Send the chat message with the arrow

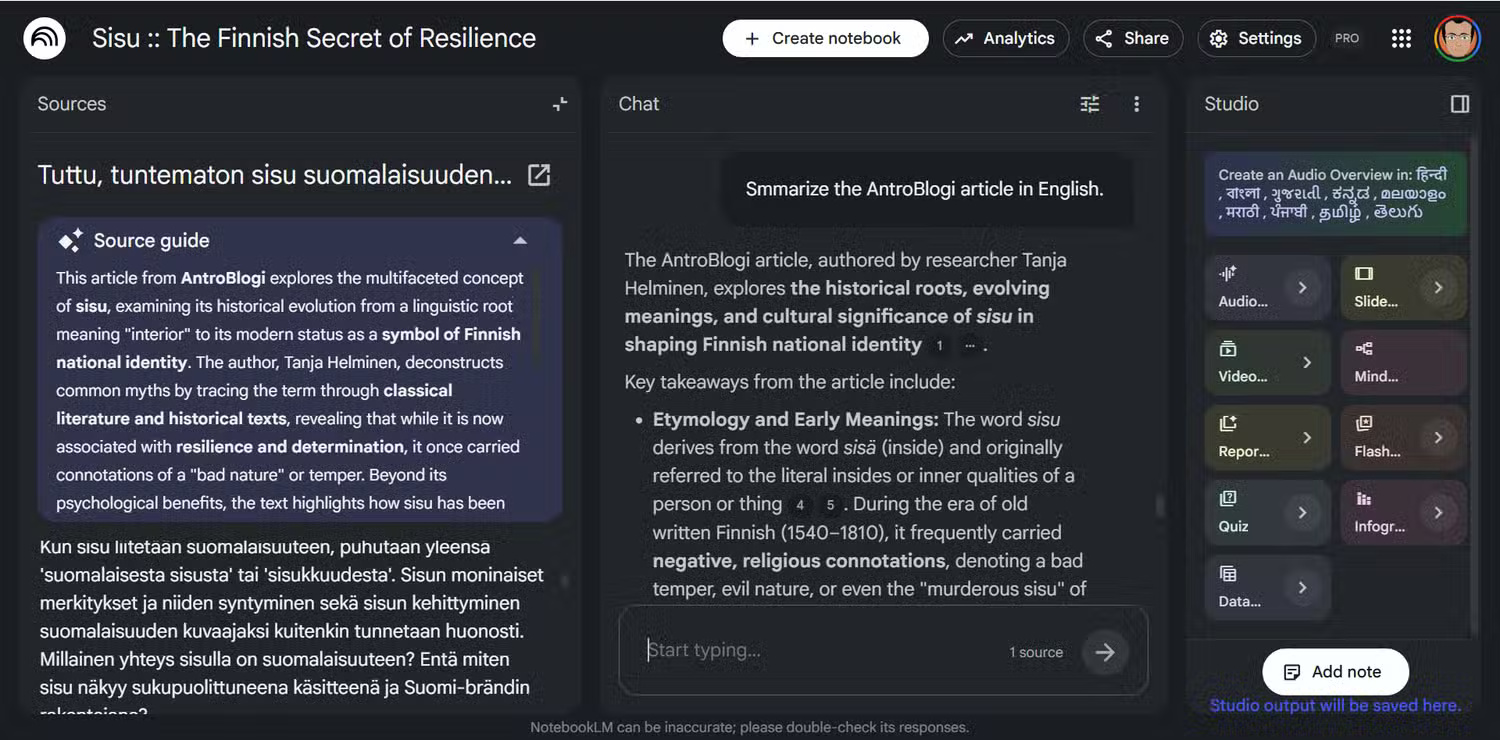1104,652
